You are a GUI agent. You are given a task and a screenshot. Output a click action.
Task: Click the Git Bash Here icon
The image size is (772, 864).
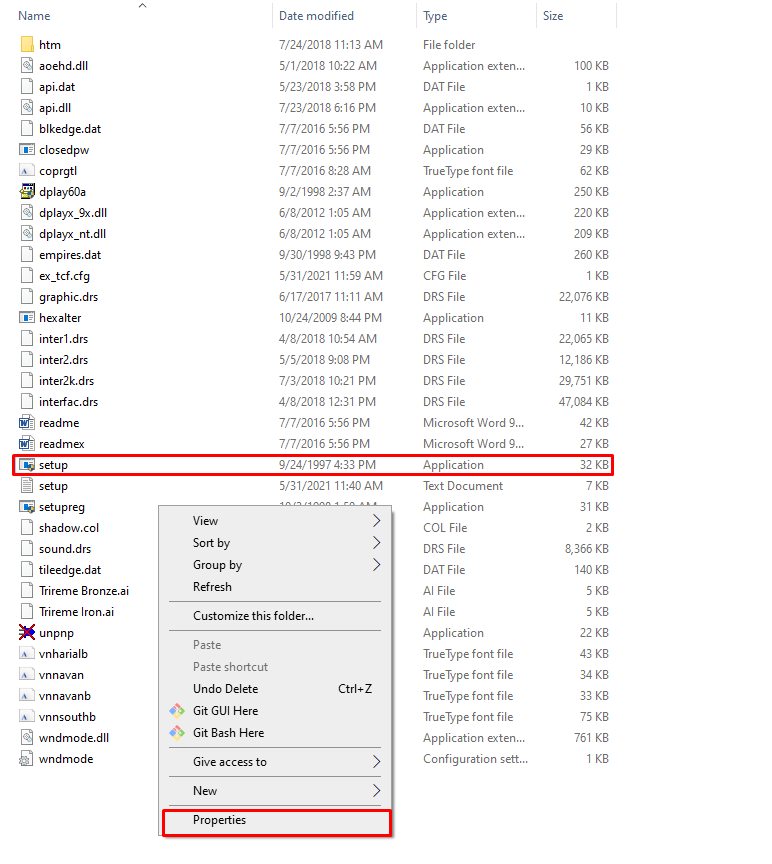tap(177, 733)
